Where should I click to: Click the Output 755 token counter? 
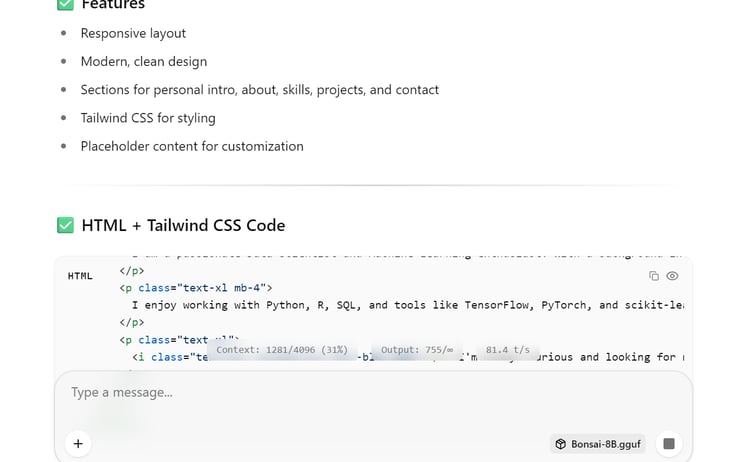417,350
